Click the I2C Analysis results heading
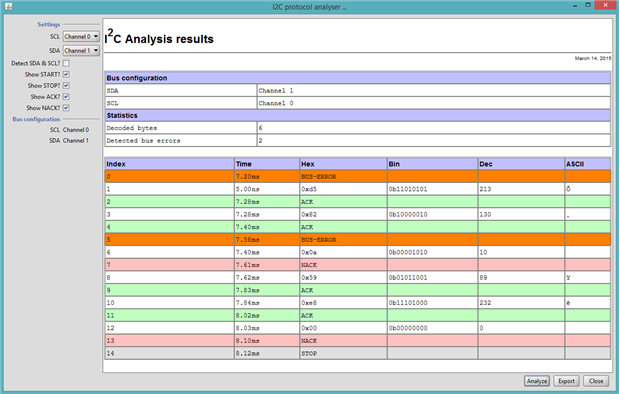Viewport: 619px width, 394px height. point(159,37)
